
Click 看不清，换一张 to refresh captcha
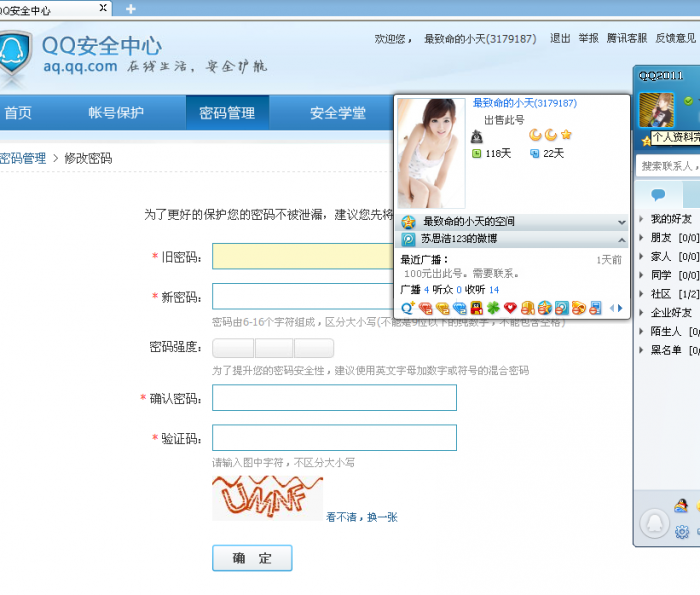point(362,517)
